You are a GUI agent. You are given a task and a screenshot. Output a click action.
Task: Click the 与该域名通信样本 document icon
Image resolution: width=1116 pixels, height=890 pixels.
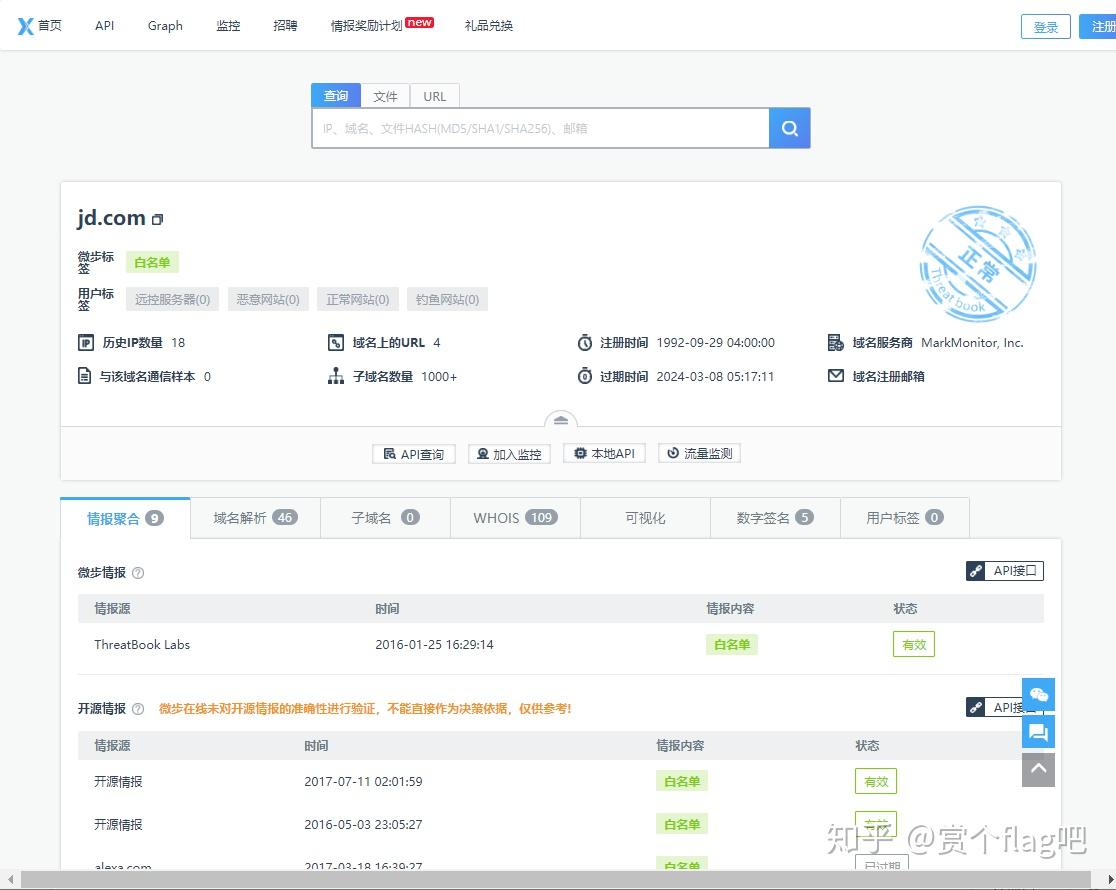(84, 376)
